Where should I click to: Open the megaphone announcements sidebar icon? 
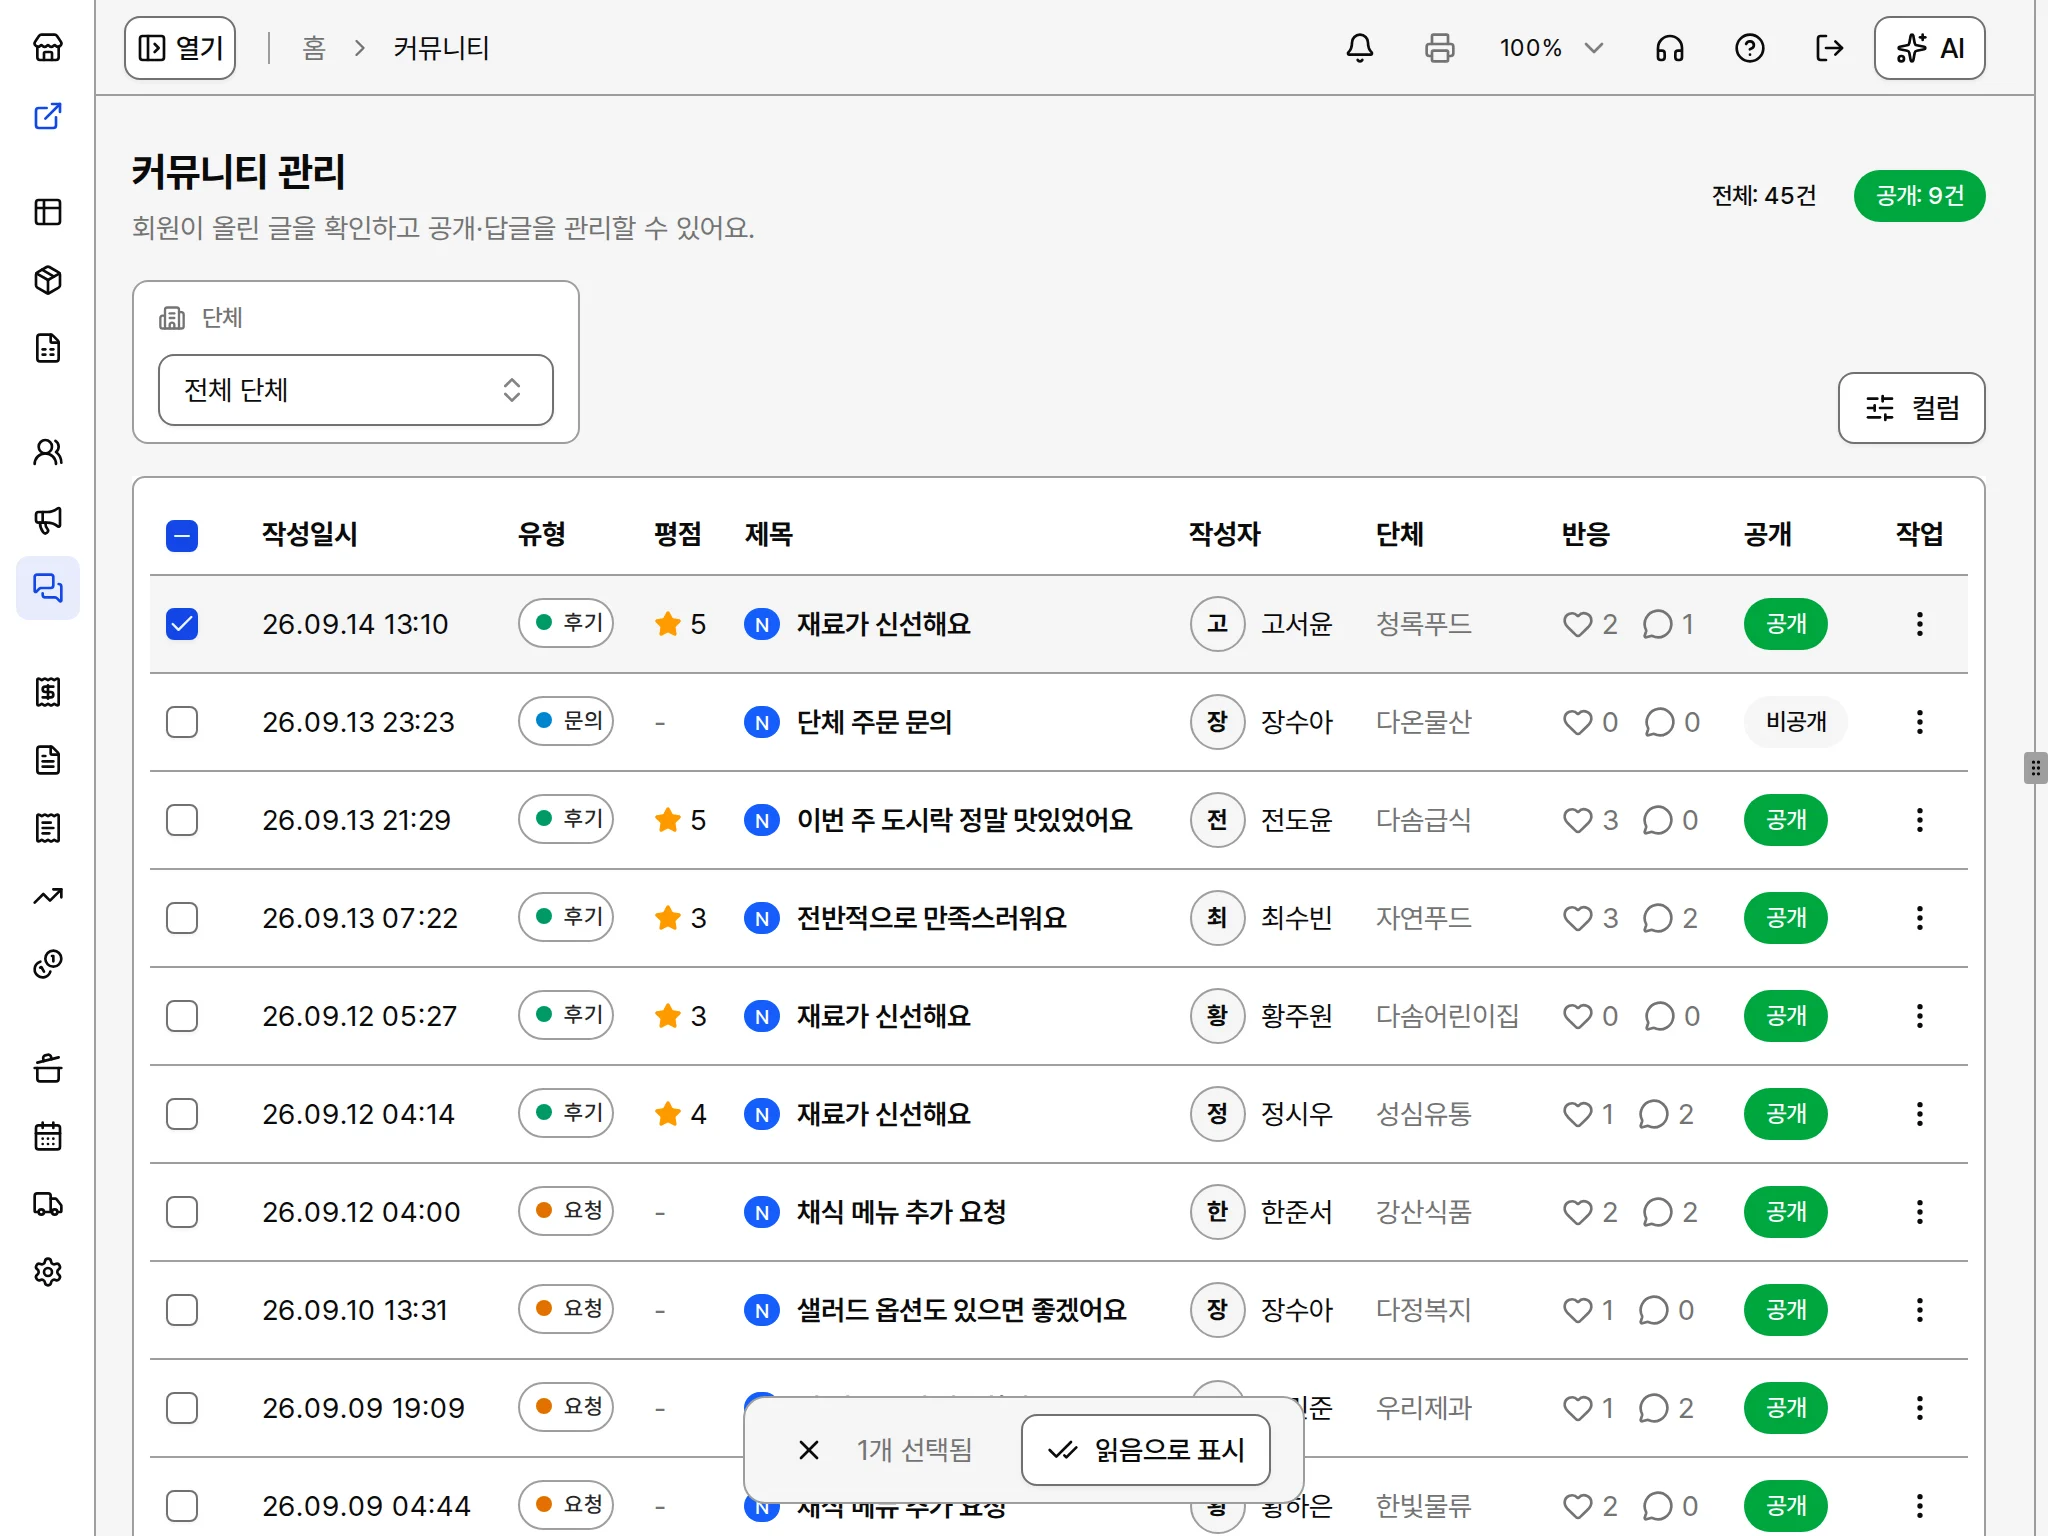tap(48, 519)
